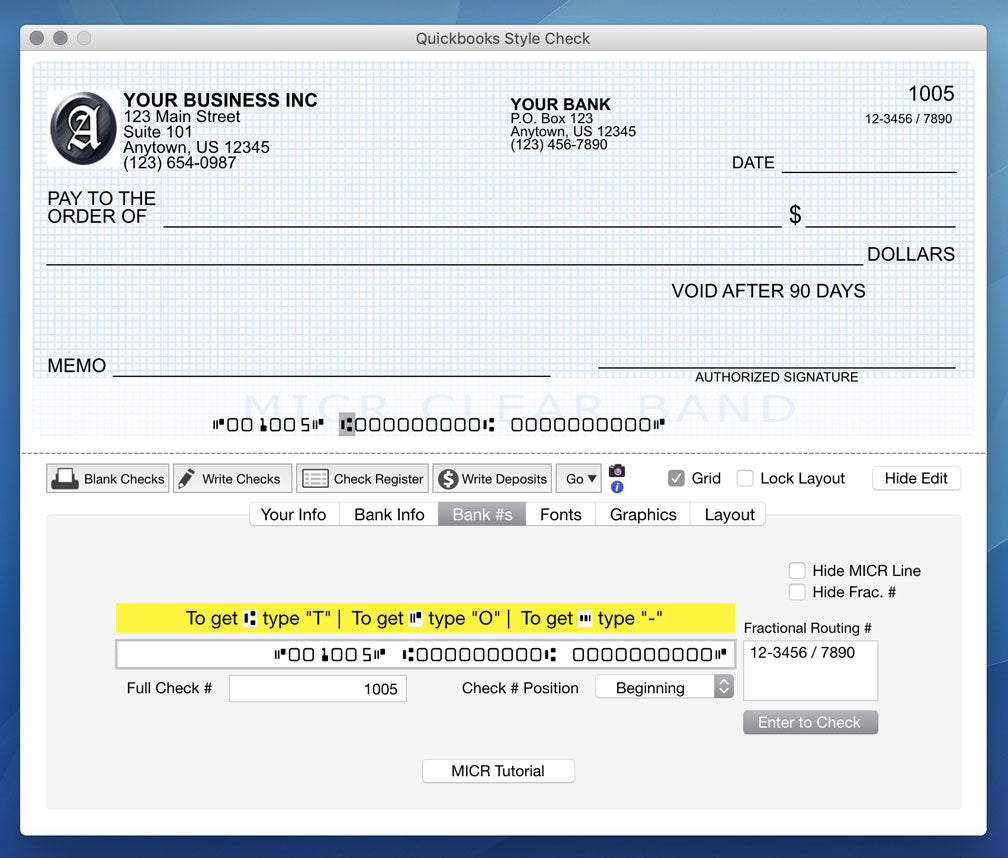Check Hide MICR Line

[797, 570]
